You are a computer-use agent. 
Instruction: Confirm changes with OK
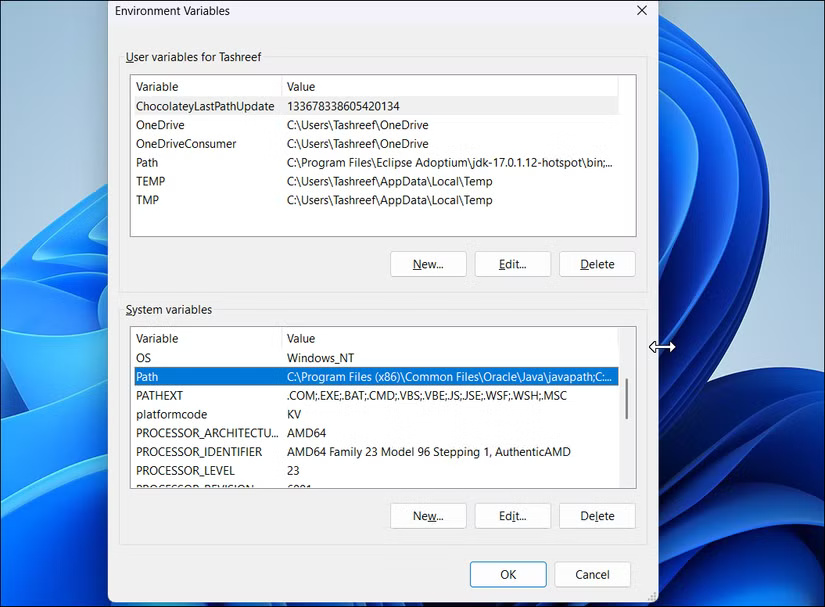pos(507,574)
